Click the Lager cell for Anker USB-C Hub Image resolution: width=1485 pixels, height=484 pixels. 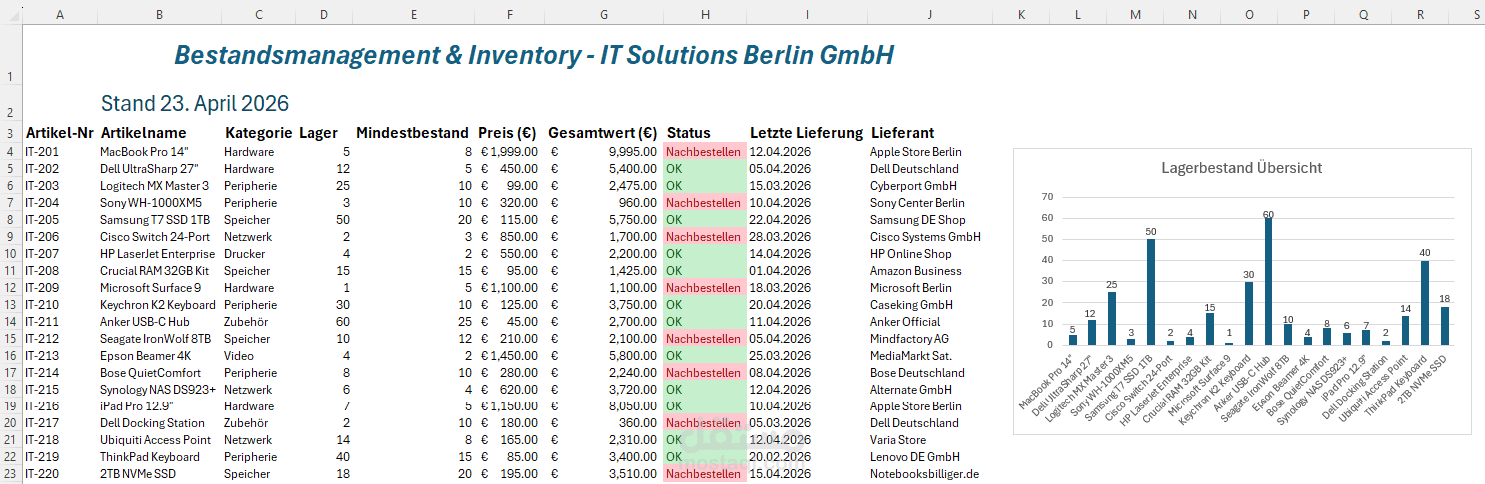tap(325, 322)
